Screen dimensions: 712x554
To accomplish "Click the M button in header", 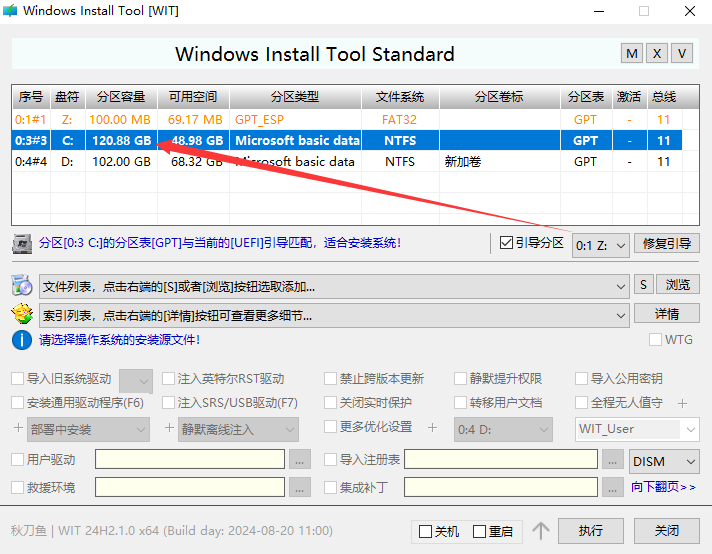I will coord(632,54).
